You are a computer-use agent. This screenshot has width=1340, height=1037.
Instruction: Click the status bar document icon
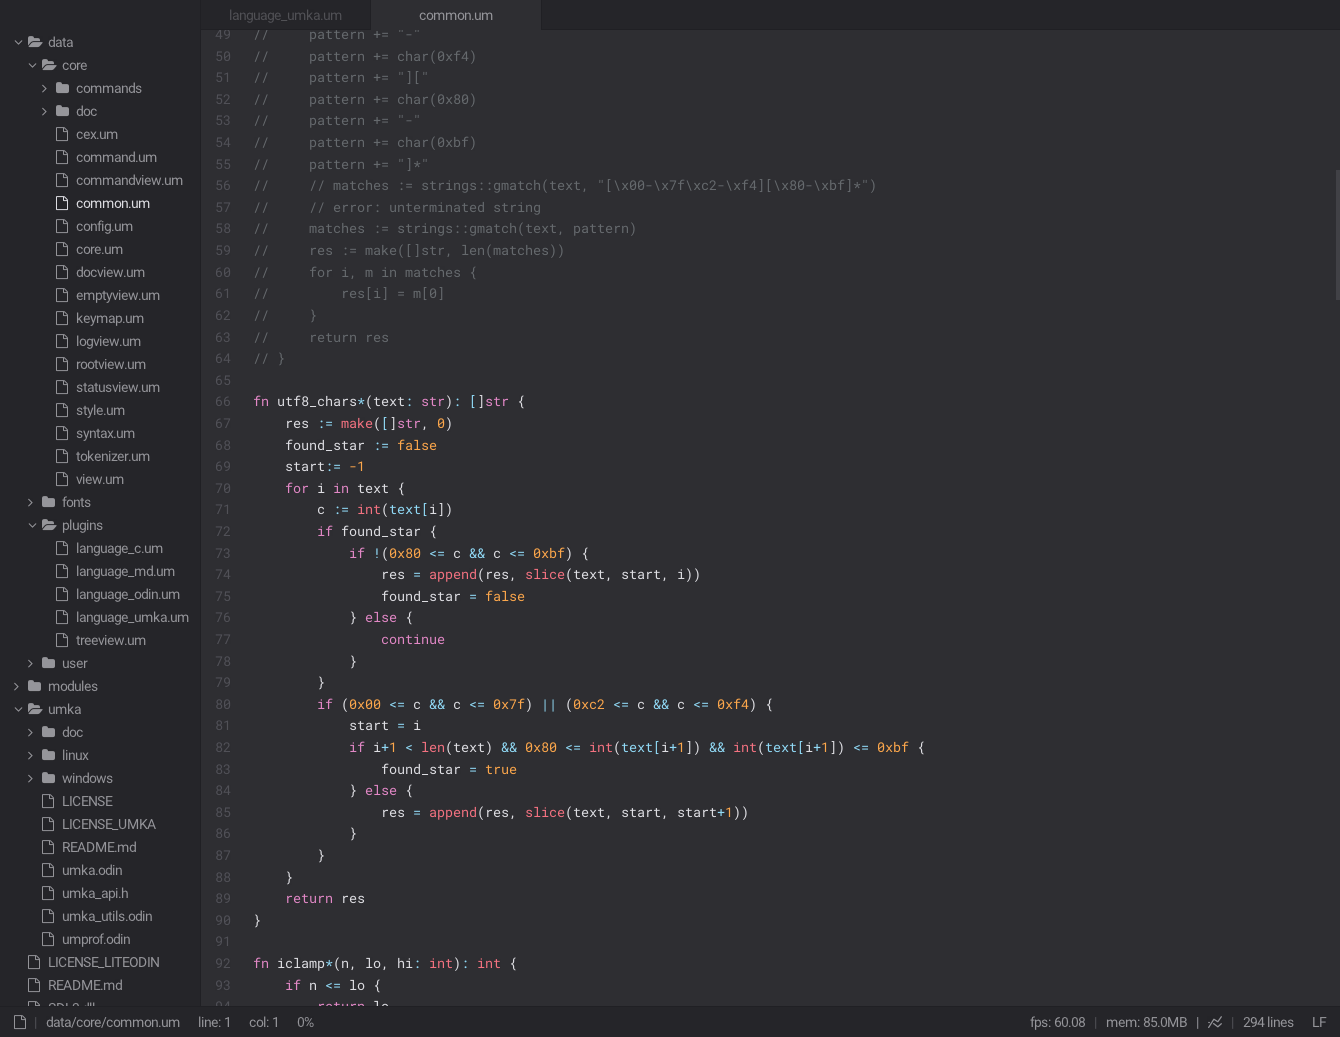pos(20,1022)
